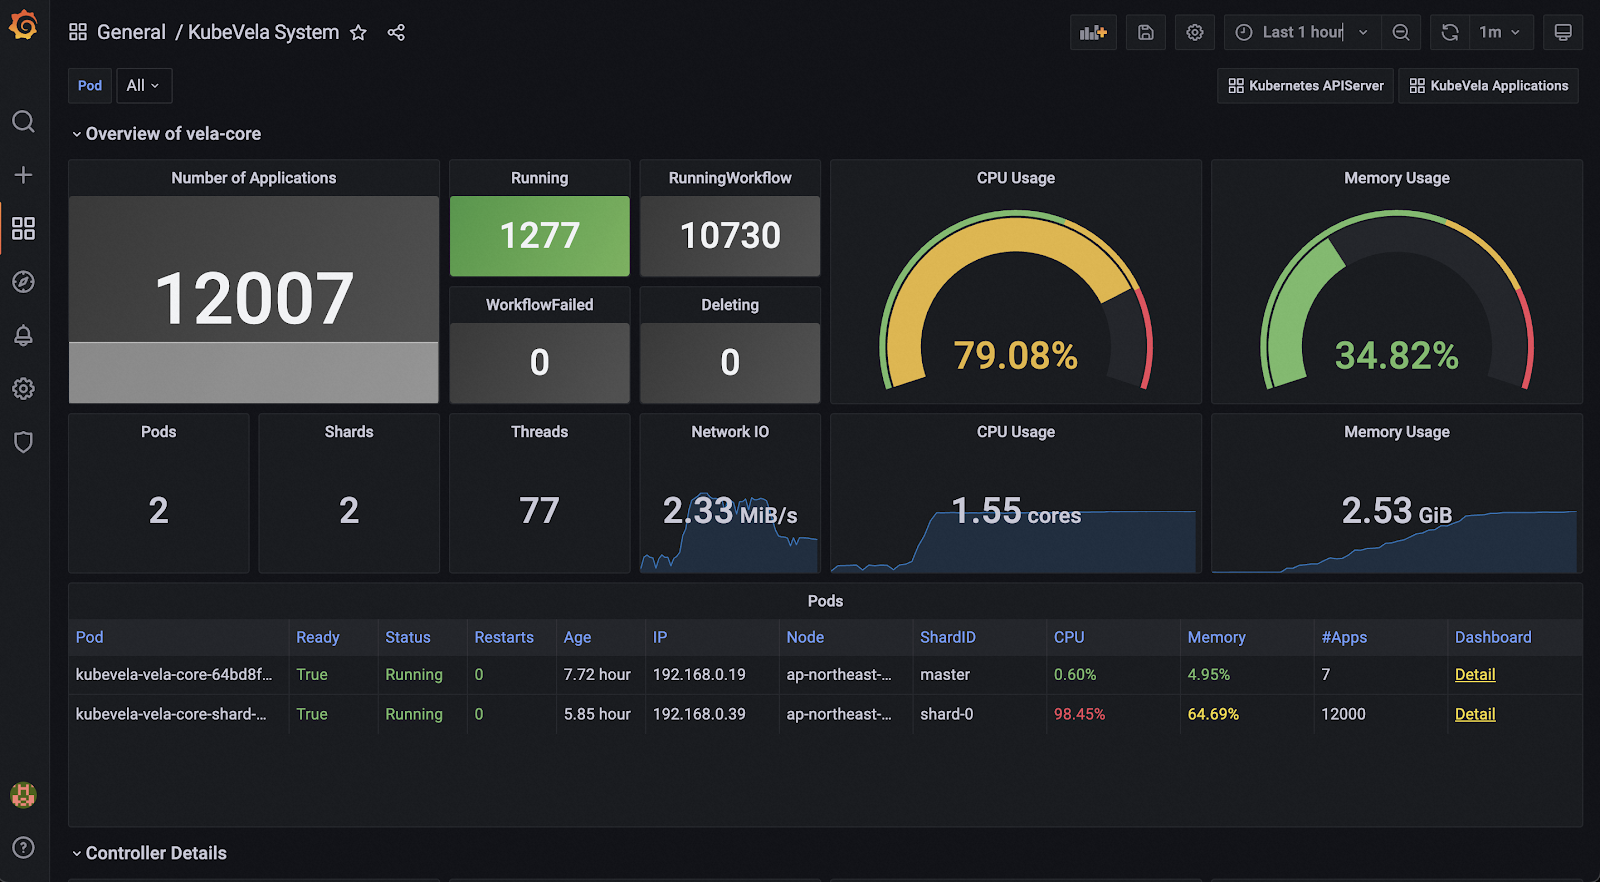Open Detail link for master pod row
This screenshot has width=1600, height=882.
tap(1475, 675)
